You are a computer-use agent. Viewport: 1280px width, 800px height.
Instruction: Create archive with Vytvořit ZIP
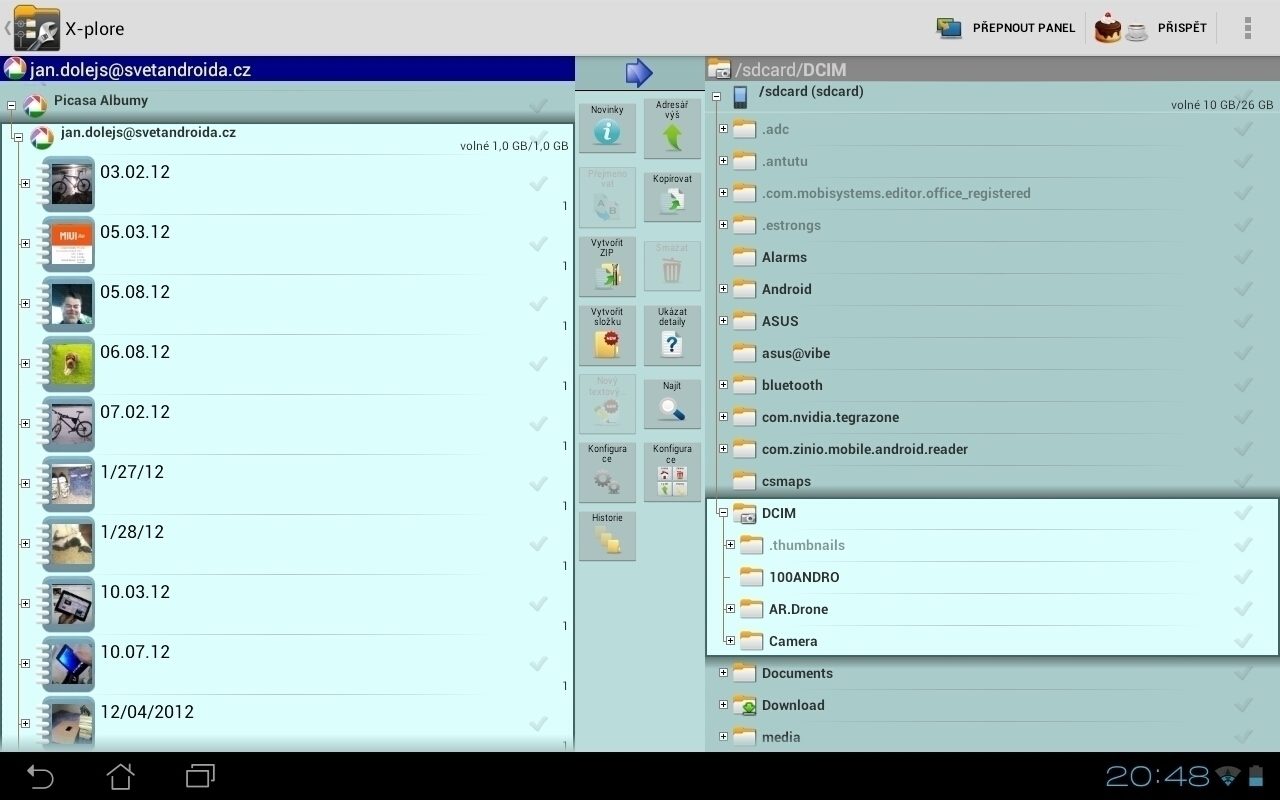click(x=607, y=265)
